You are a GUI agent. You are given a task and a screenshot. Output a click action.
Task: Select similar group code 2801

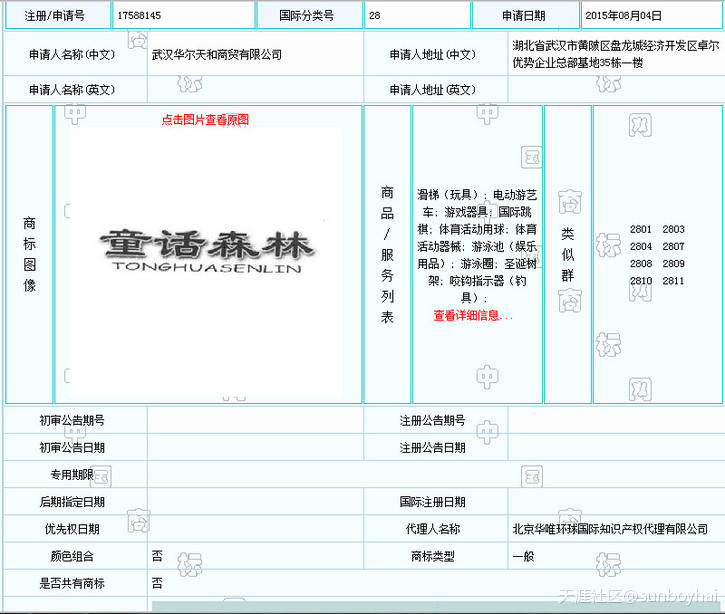coord(640,229)
